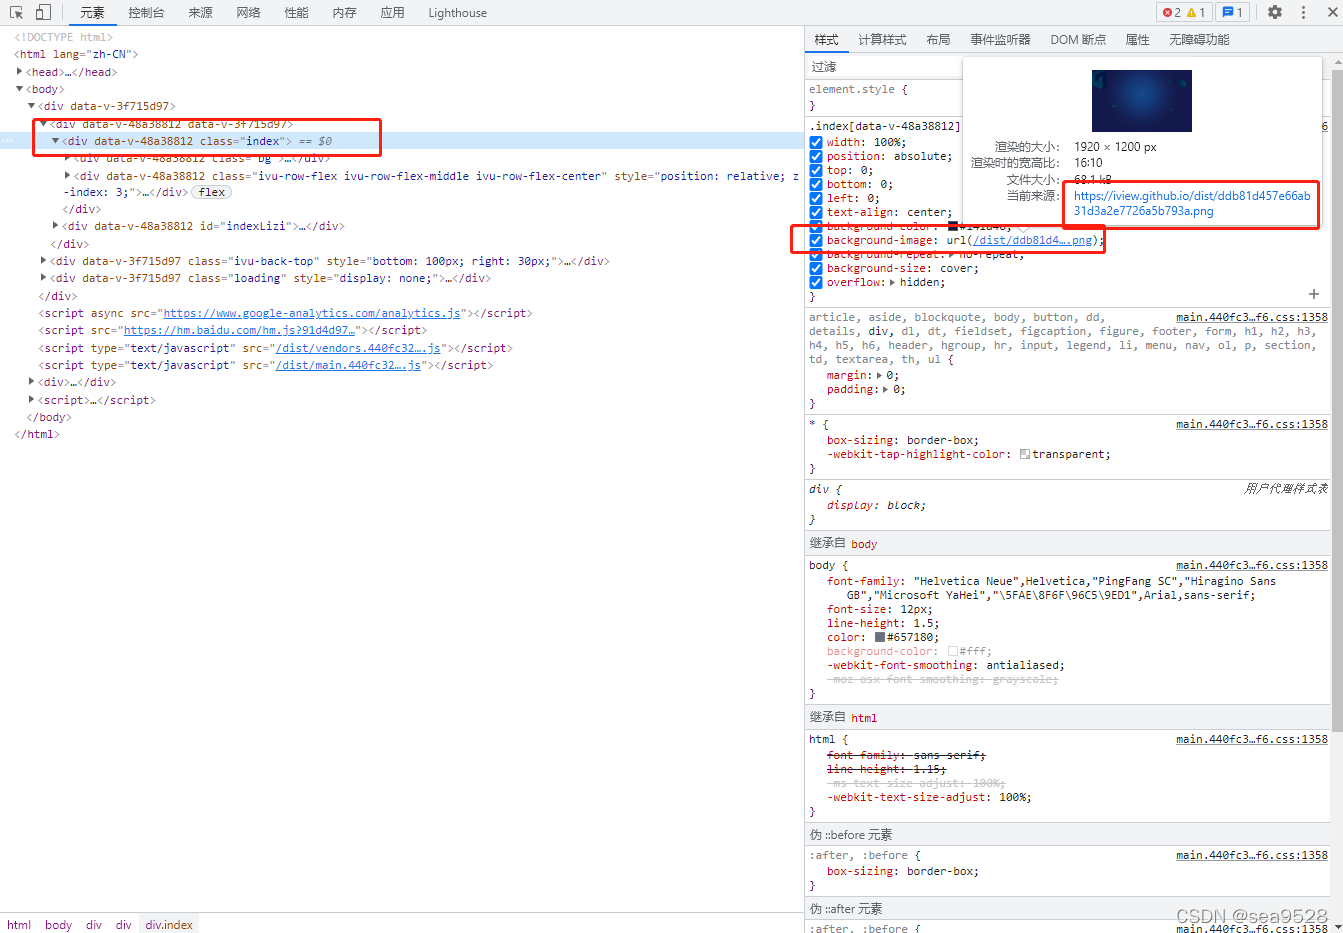Image resolution: width=1343 pixels, height=933 pixels.
Task: Open the hm.baidu.com hm.js link
Action: tap(240, 330)
